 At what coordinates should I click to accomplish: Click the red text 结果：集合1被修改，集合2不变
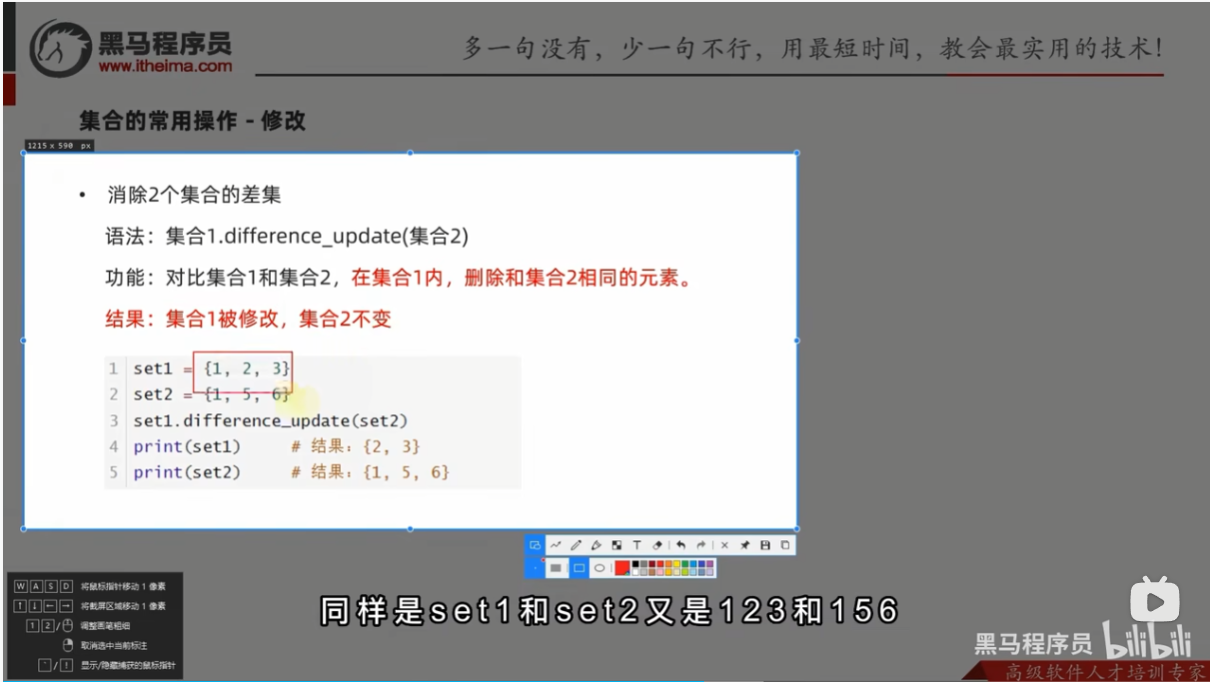click(248, 319)
